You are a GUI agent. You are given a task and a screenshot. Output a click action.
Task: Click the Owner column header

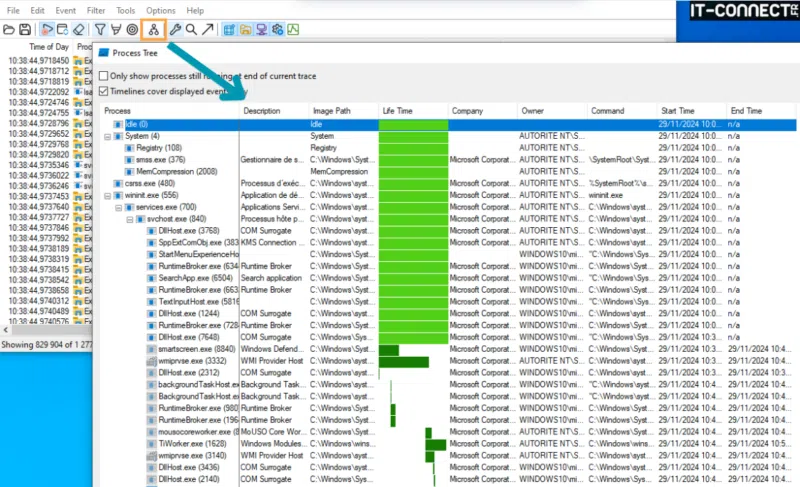point(552,111)
